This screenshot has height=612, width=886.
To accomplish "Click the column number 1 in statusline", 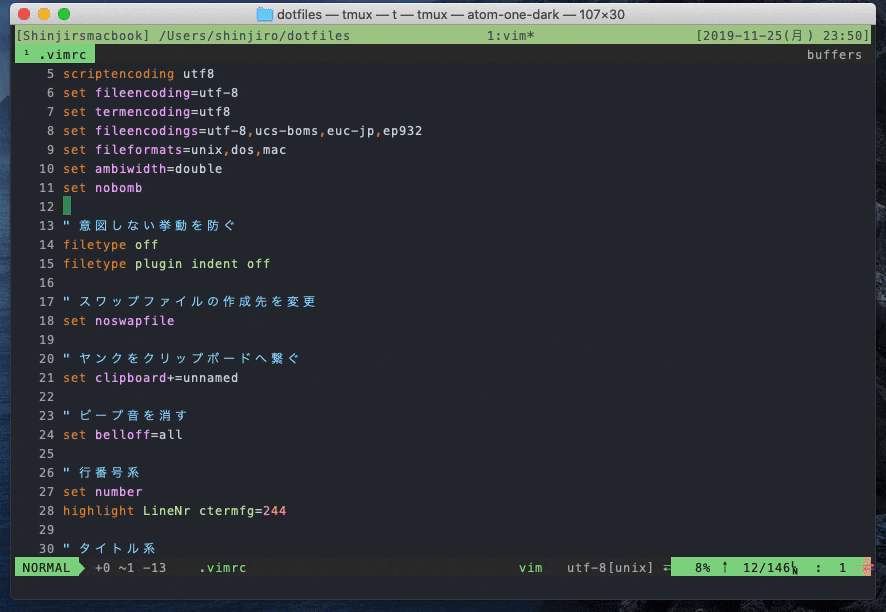I will click(x=842, y=567).
